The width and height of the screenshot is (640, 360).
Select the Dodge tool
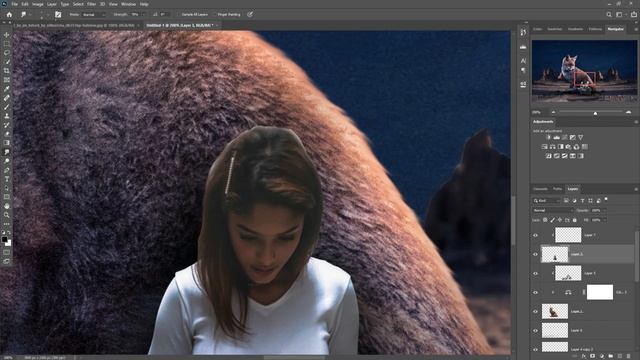[x=7, y=161]
